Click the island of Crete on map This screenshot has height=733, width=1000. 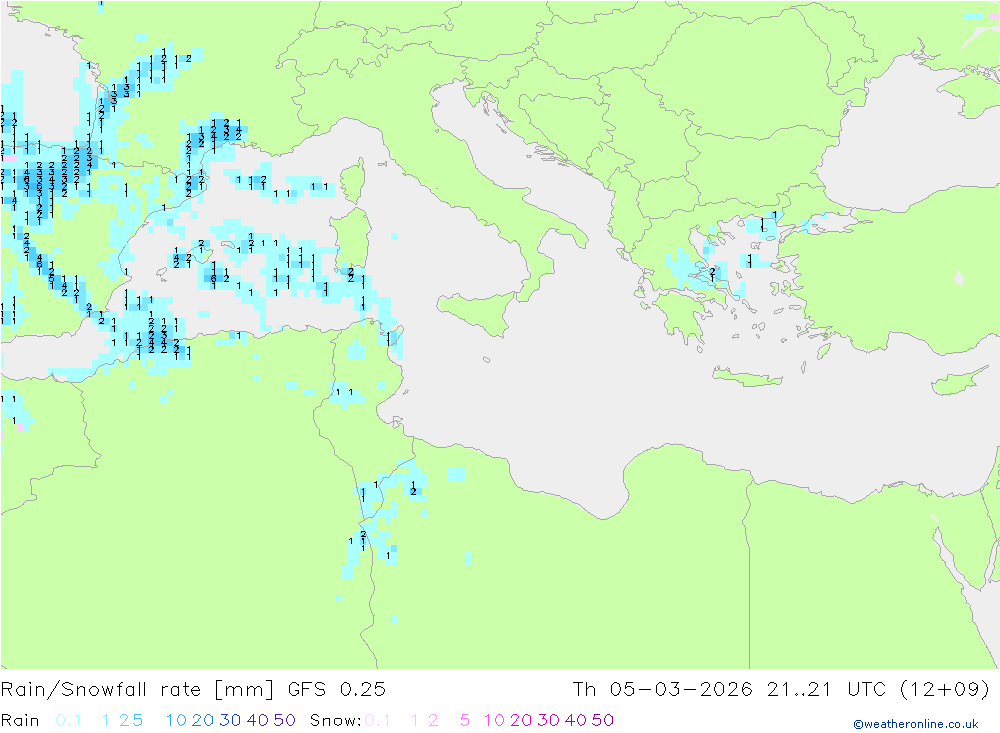pyautogui.click(x=746, y=377)
